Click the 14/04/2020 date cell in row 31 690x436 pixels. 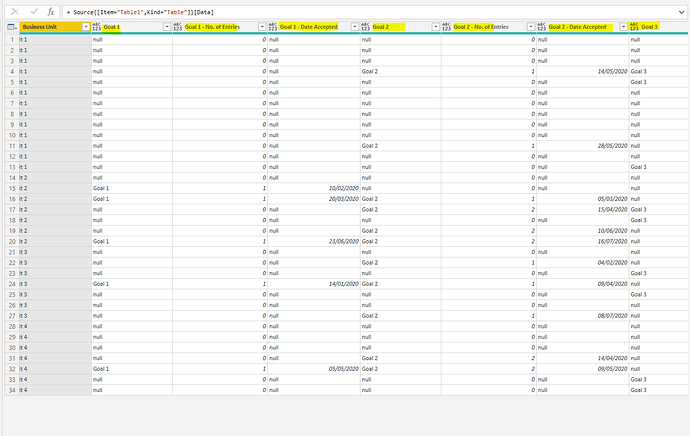(583, 358)
